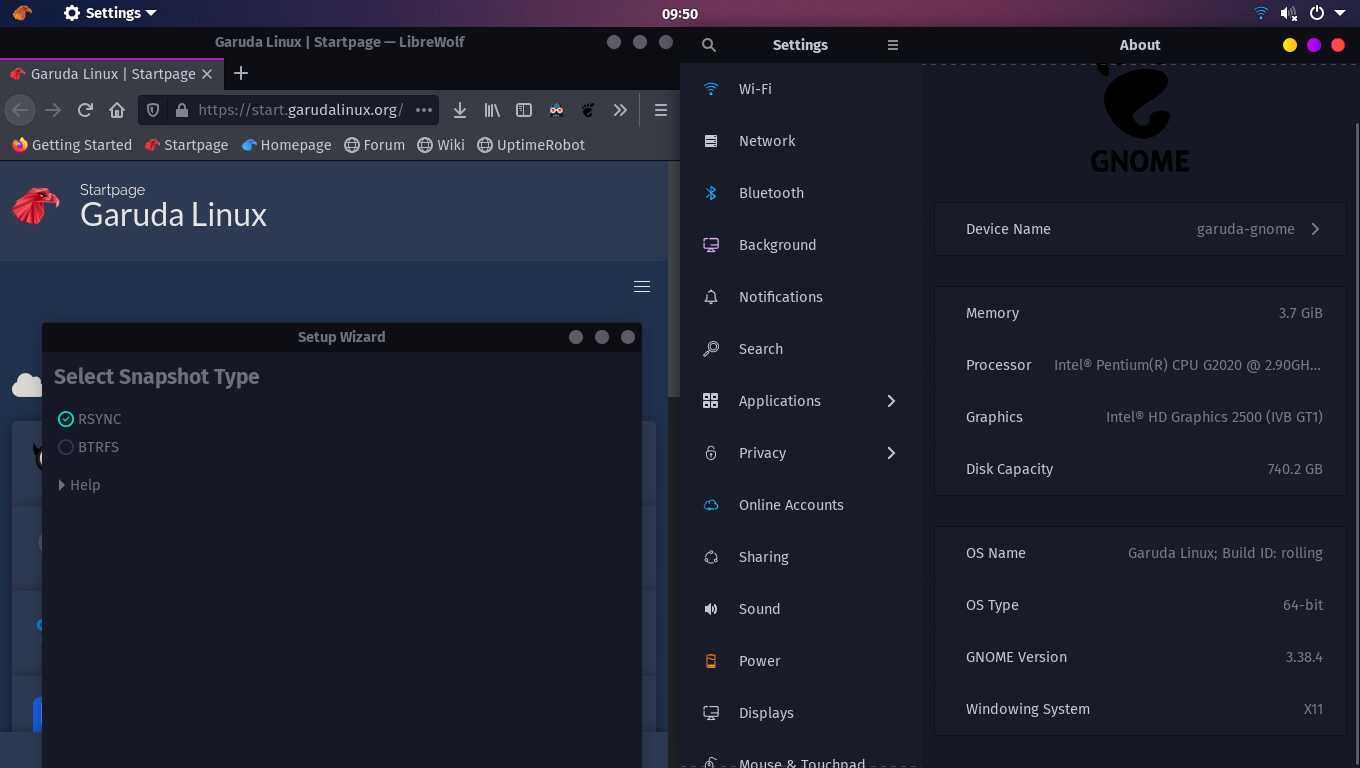Click the power icon in top bar
Screen dimensions: 1360x768
[x=1317, y=13]
